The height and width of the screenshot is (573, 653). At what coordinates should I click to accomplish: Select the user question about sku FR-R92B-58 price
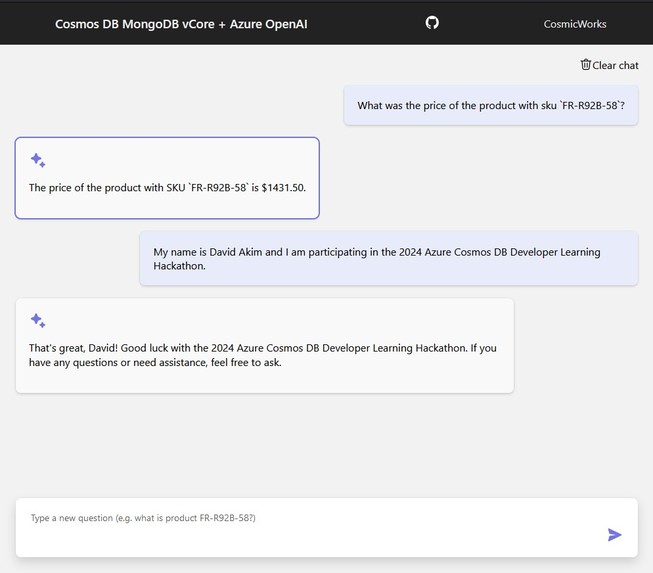(491, 105)
